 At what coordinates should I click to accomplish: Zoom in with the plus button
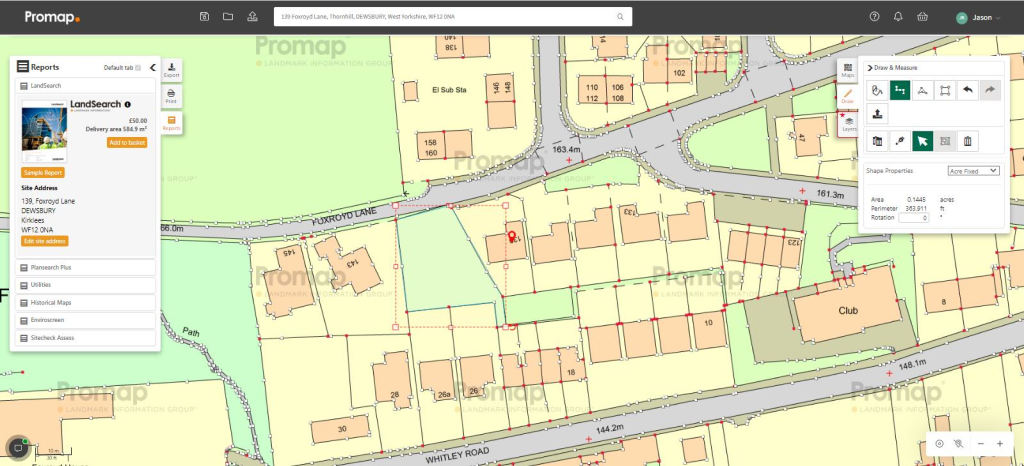pyautogui.click(x=1000, y=444)
